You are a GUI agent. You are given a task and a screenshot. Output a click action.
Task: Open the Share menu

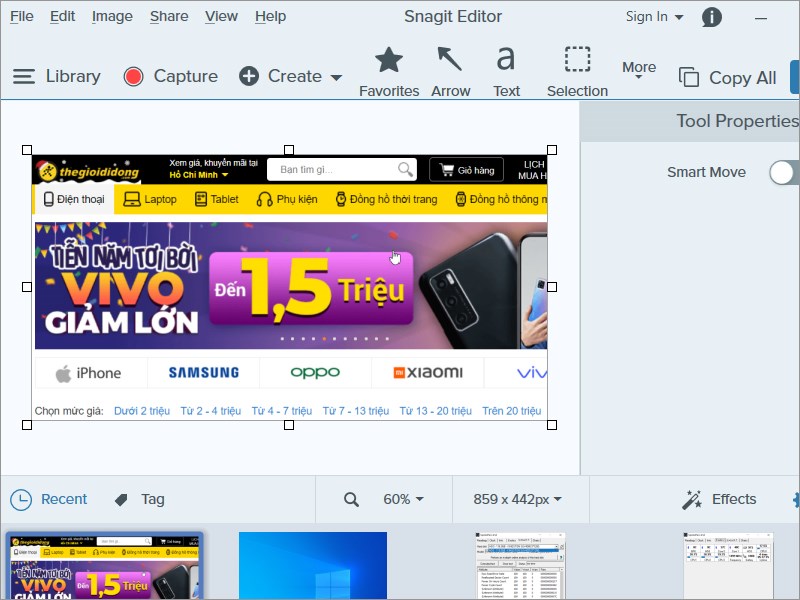pos(169,16)
